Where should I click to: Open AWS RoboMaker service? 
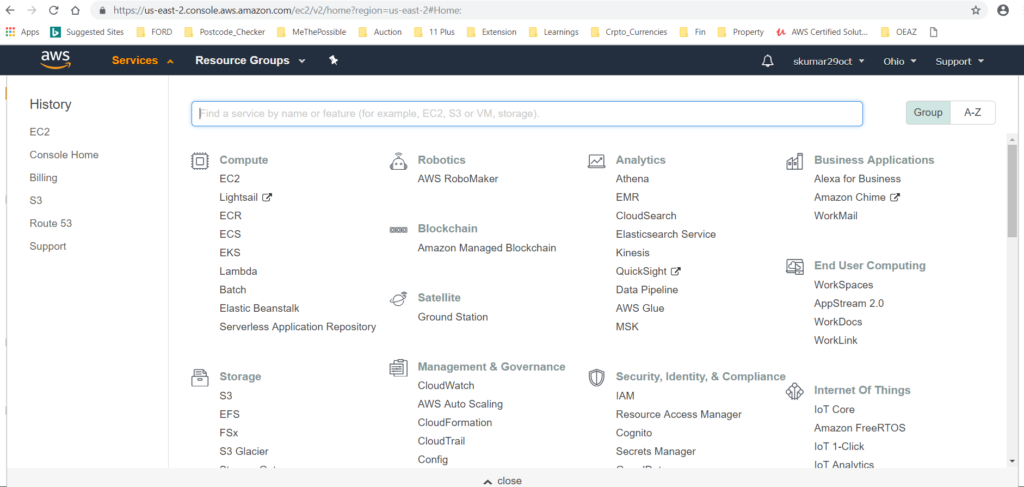458,179
